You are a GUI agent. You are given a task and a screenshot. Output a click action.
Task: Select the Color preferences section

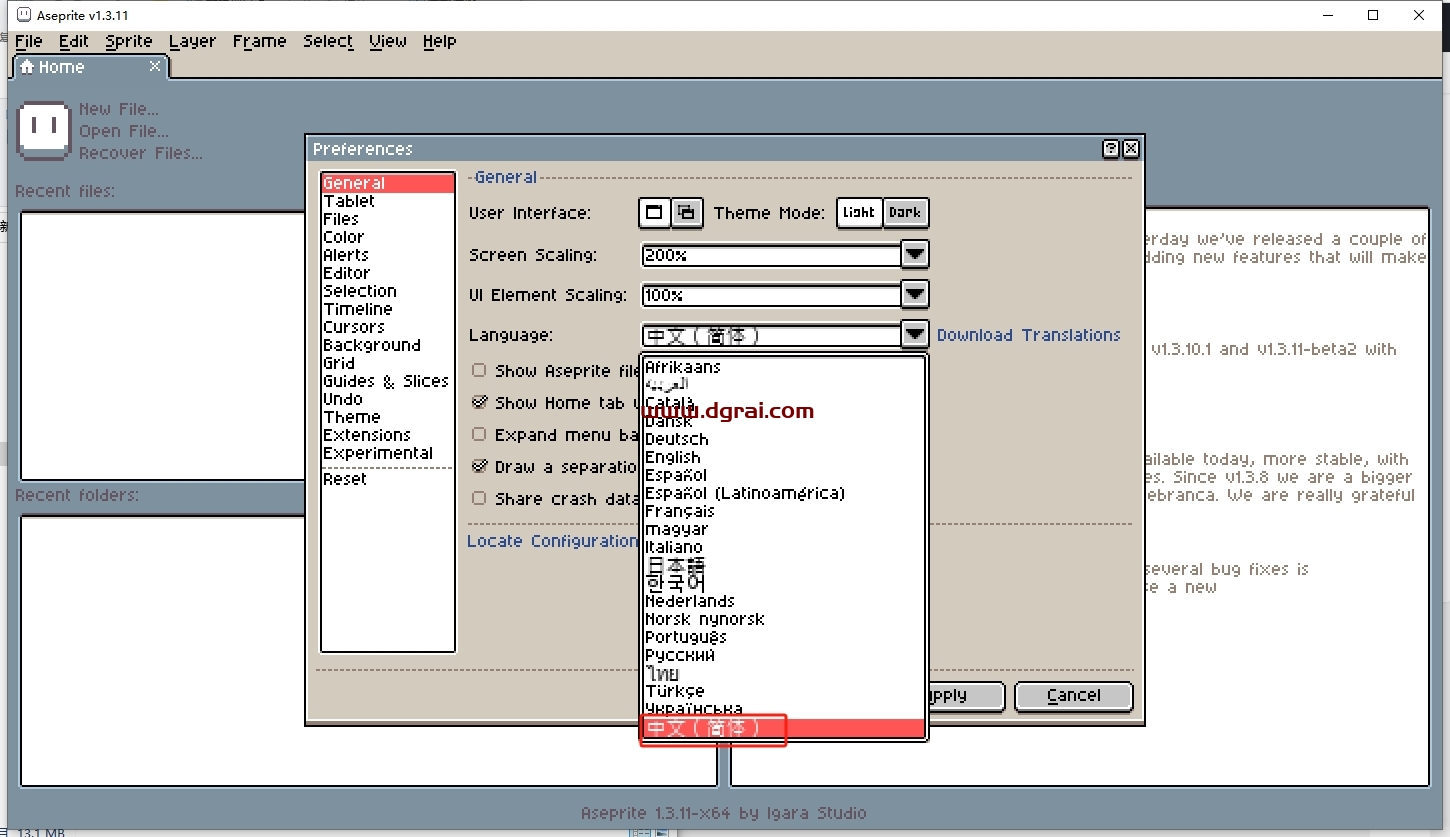[388, 237]
